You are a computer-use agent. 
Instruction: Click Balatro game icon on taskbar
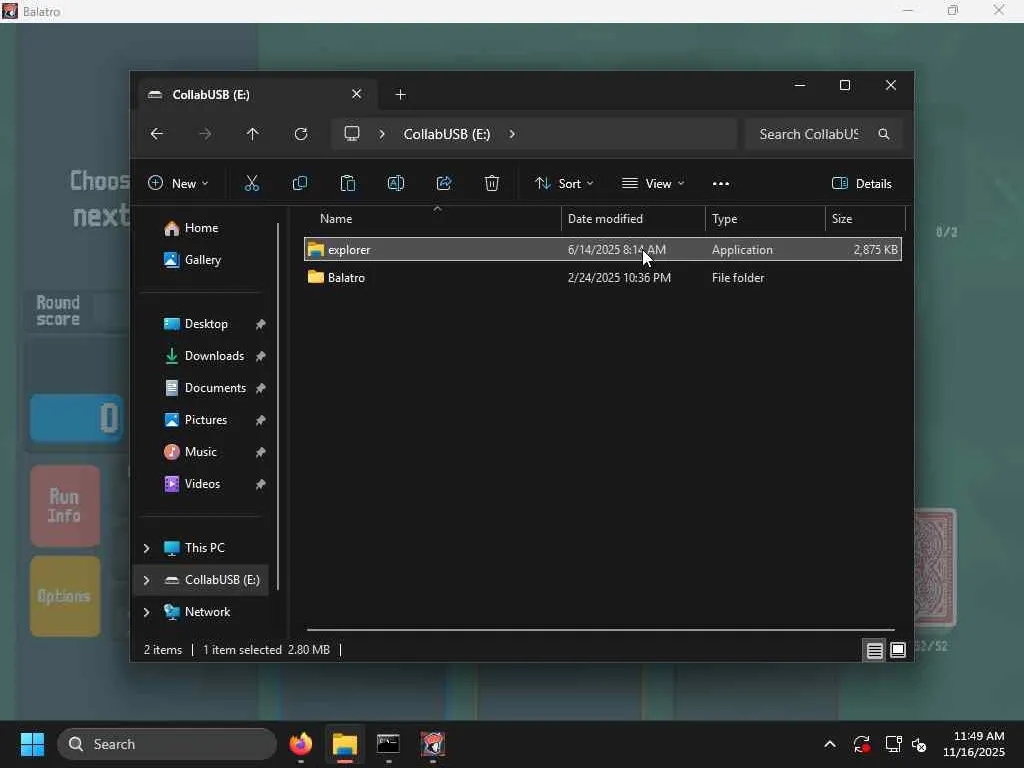point(432,744)
